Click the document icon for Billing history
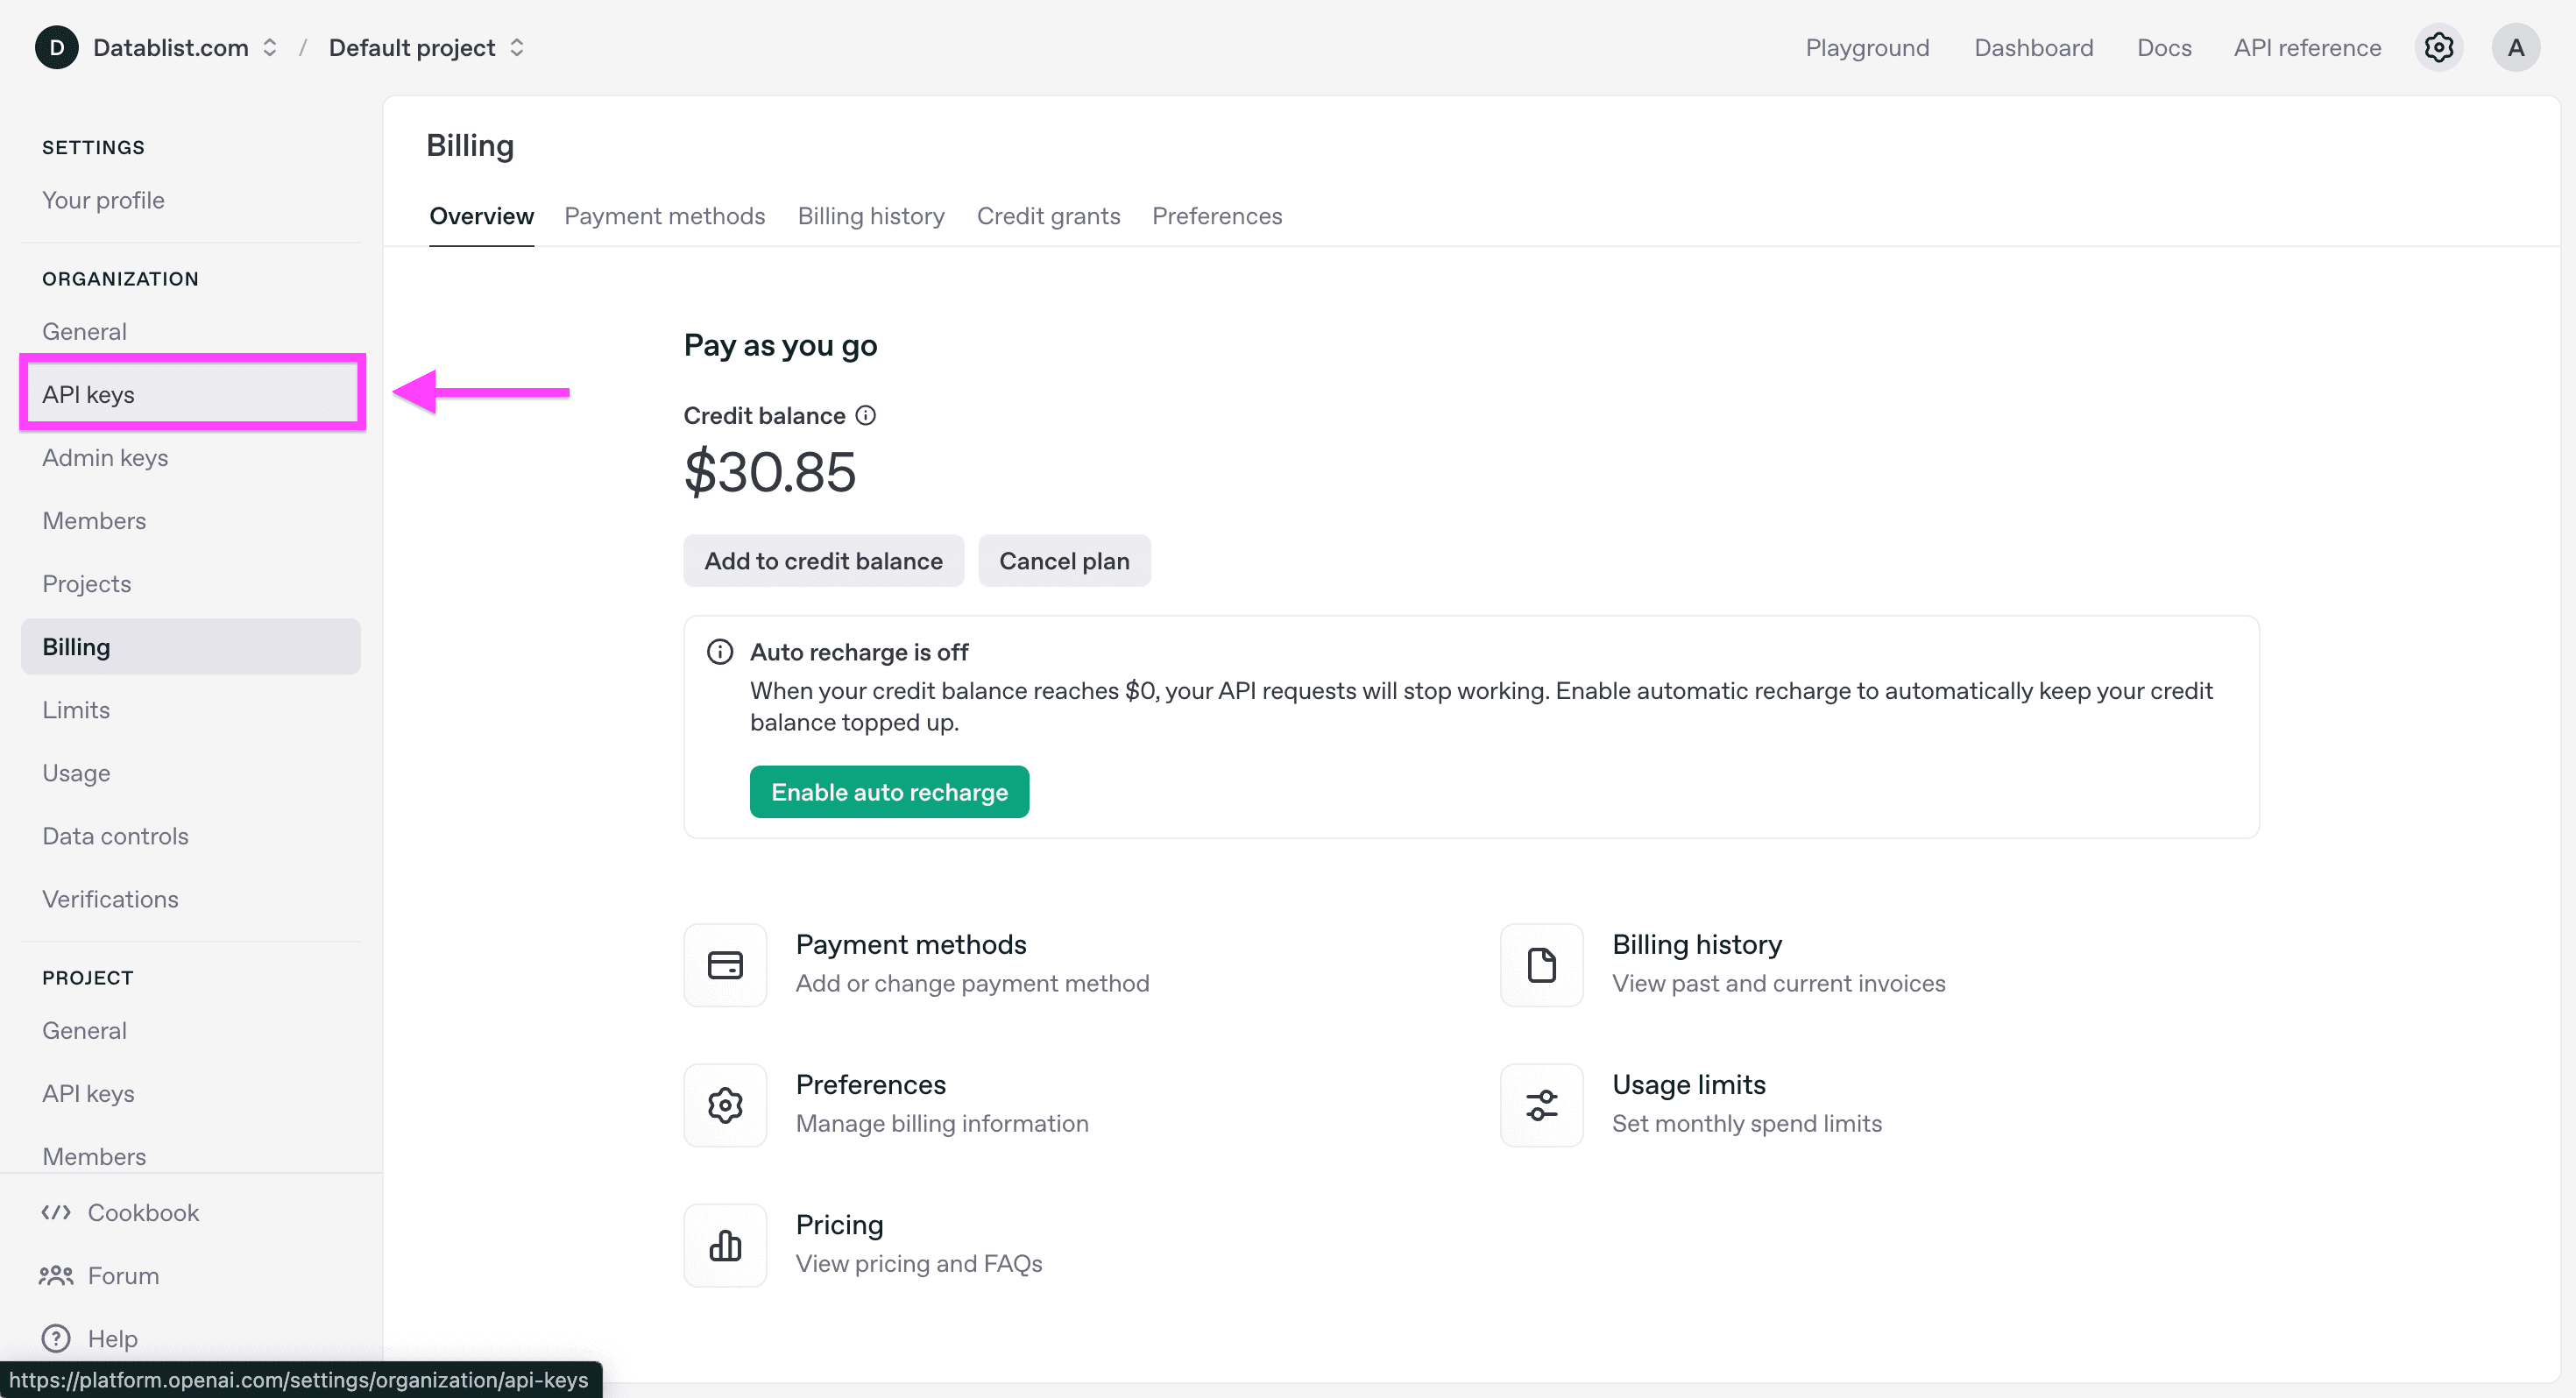 click(1540, 964)
